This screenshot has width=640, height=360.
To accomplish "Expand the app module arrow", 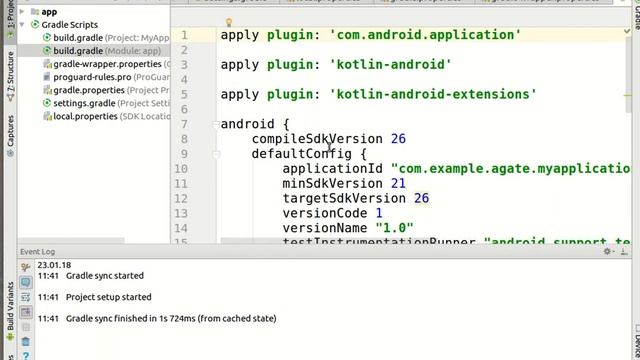I will [x=22, y=12].
